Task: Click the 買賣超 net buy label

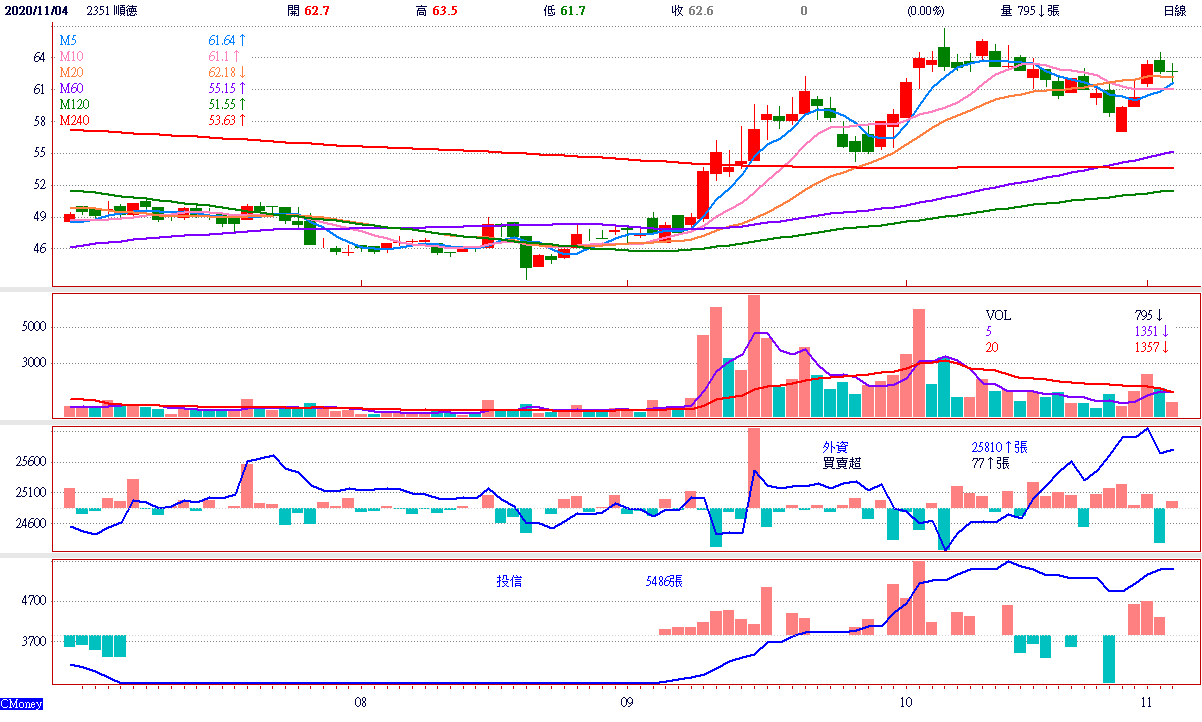Action: coord(841,463)
